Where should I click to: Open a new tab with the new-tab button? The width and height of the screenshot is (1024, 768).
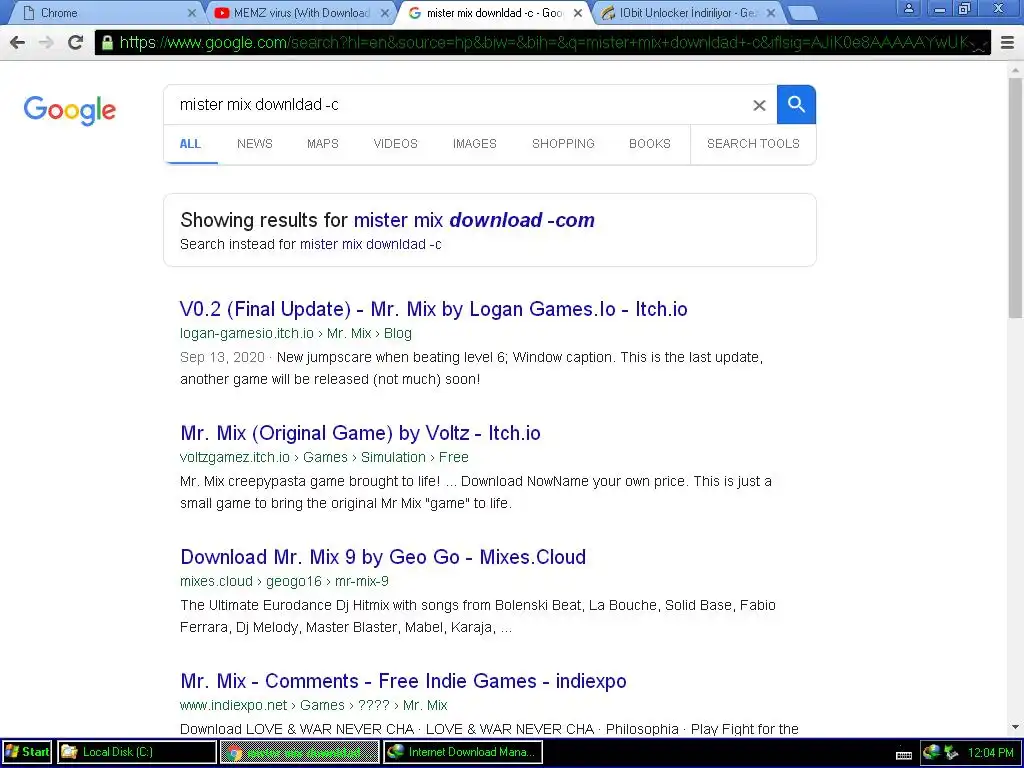pos(802,13)
